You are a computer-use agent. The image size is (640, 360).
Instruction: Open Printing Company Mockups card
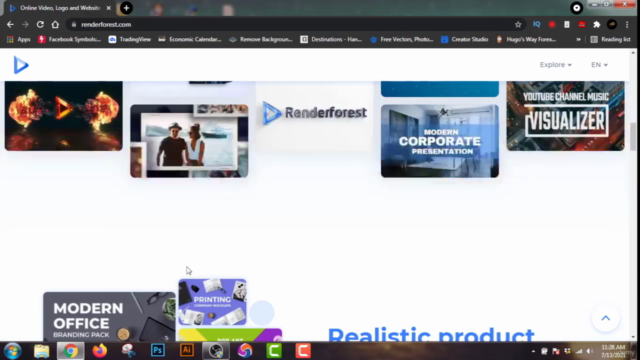pyautogui.click(x=212, y=302)
